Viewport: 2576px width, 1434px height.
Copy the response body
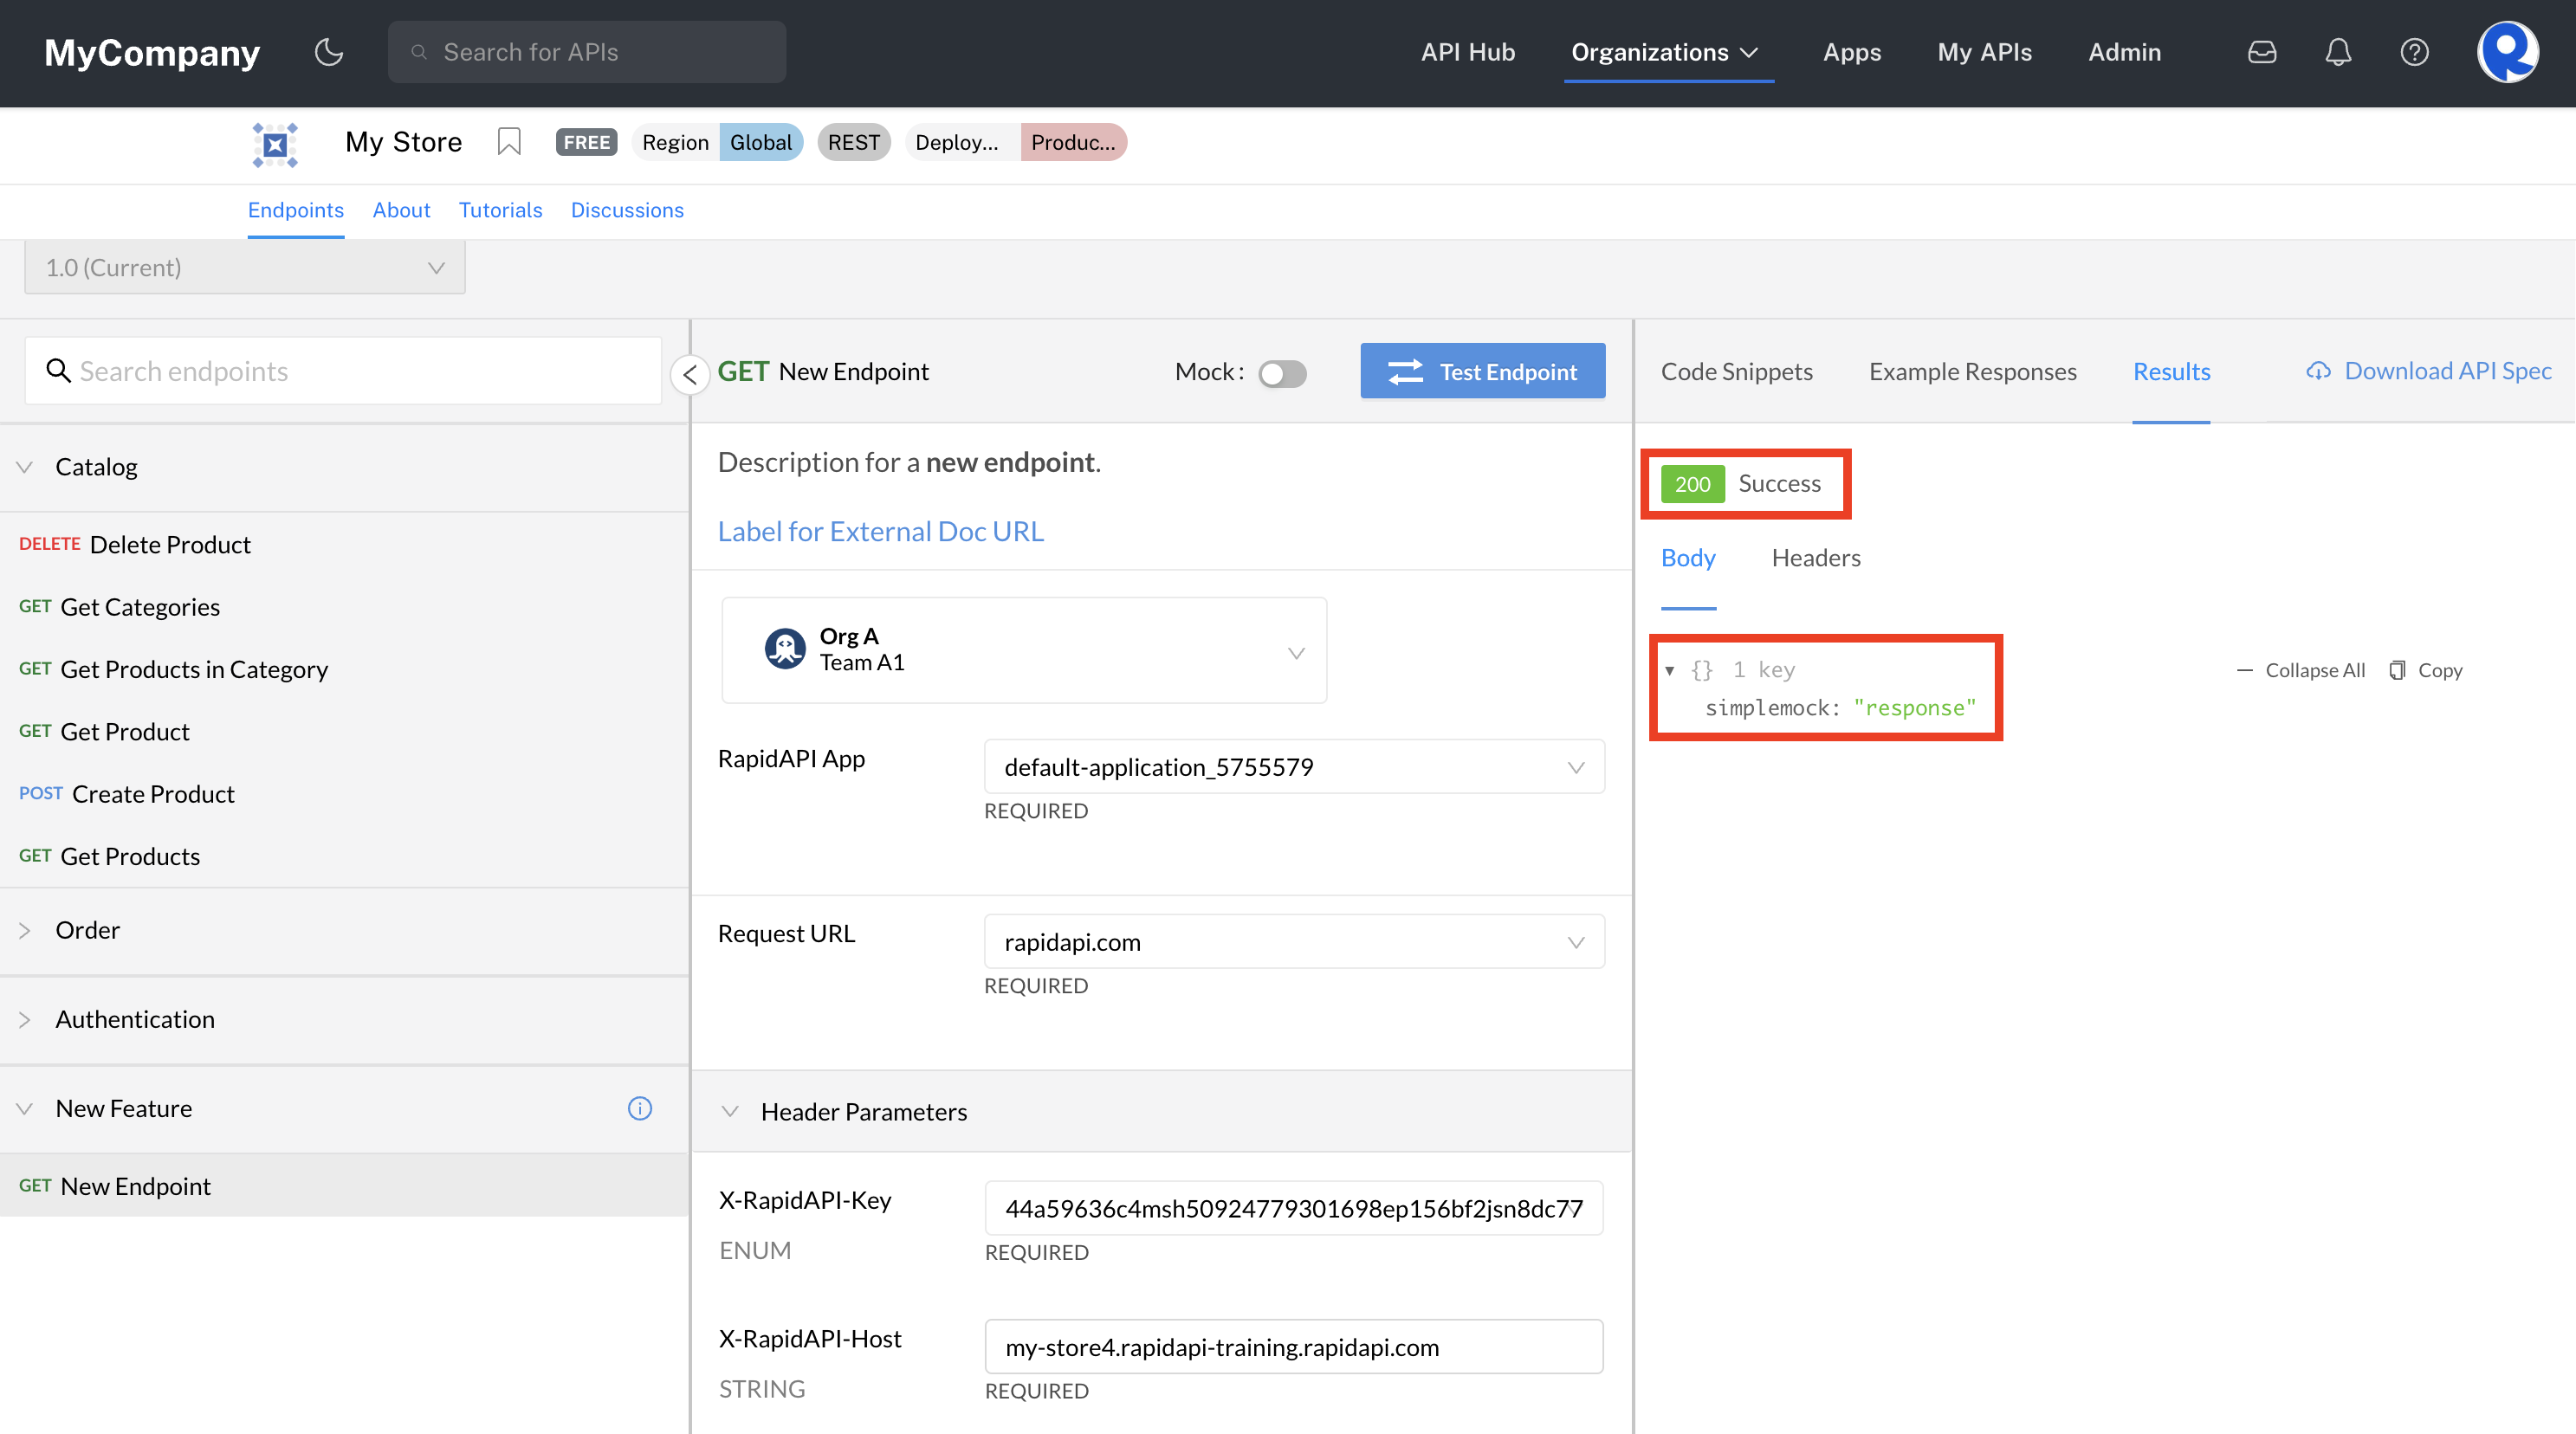2425,670
